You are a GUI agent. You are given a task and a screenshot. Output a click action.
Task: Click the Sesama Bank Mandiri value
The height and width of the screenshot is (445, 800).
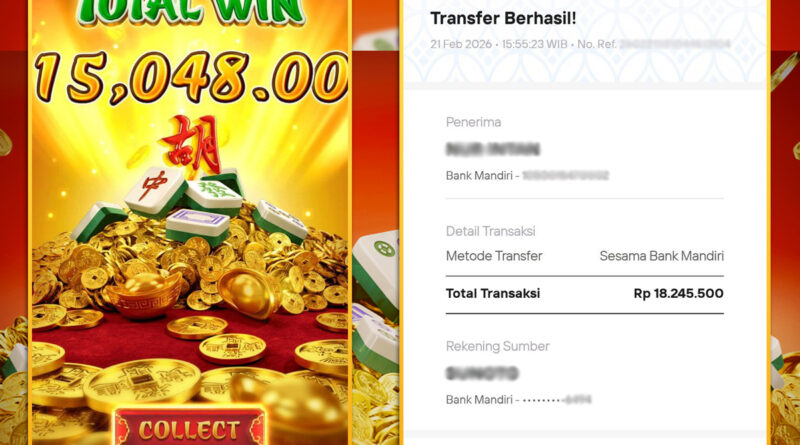(x=662, y=256)
